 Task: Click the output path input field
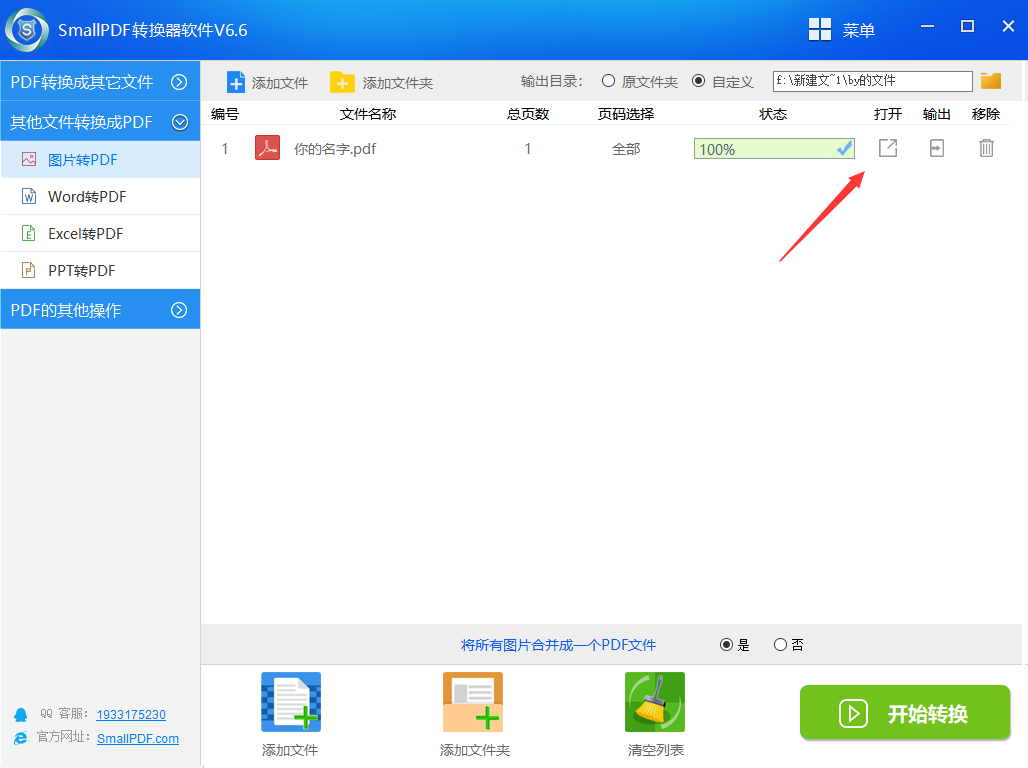click(x=873, y=81)
